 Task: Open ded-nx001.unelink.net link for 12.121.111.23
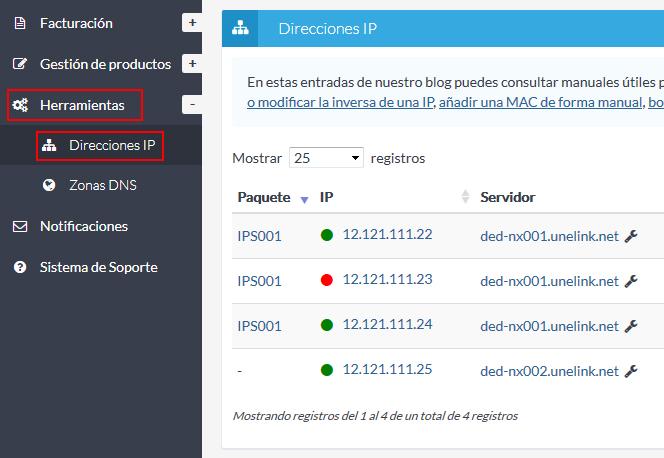549,281
